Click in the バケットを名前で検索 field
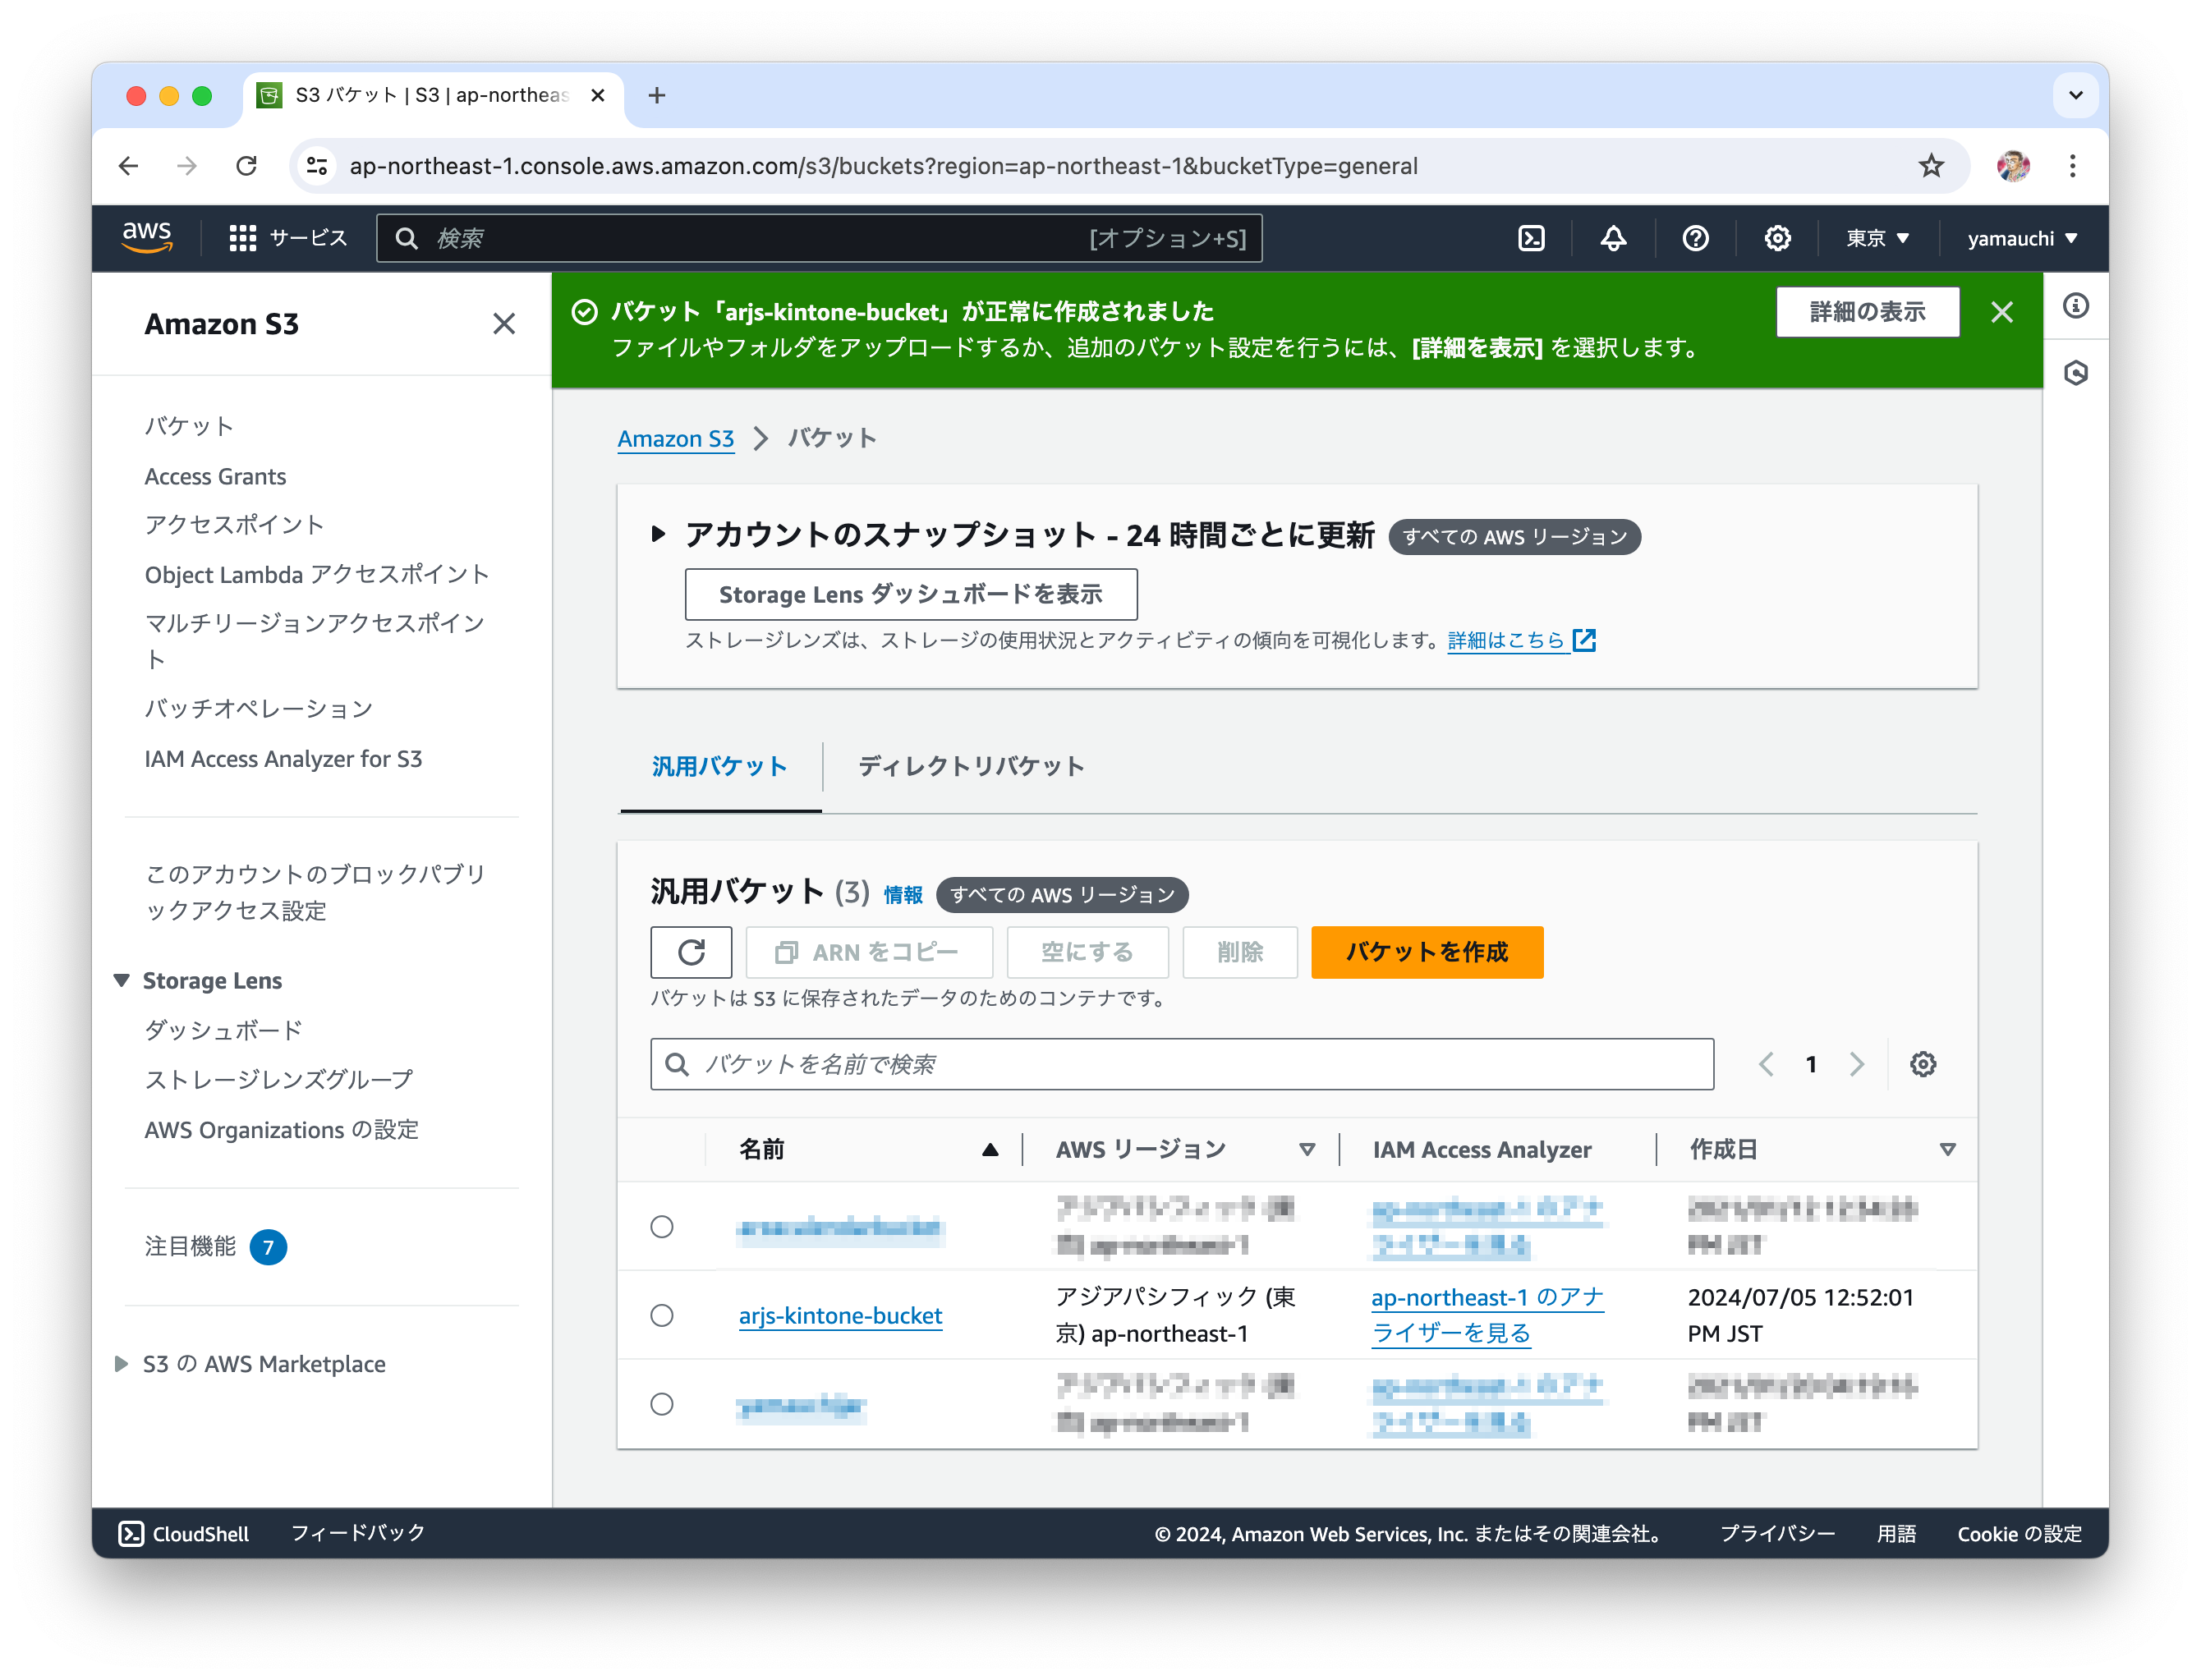This screenshot has height=1680, width=2201. (1181, 1064)
